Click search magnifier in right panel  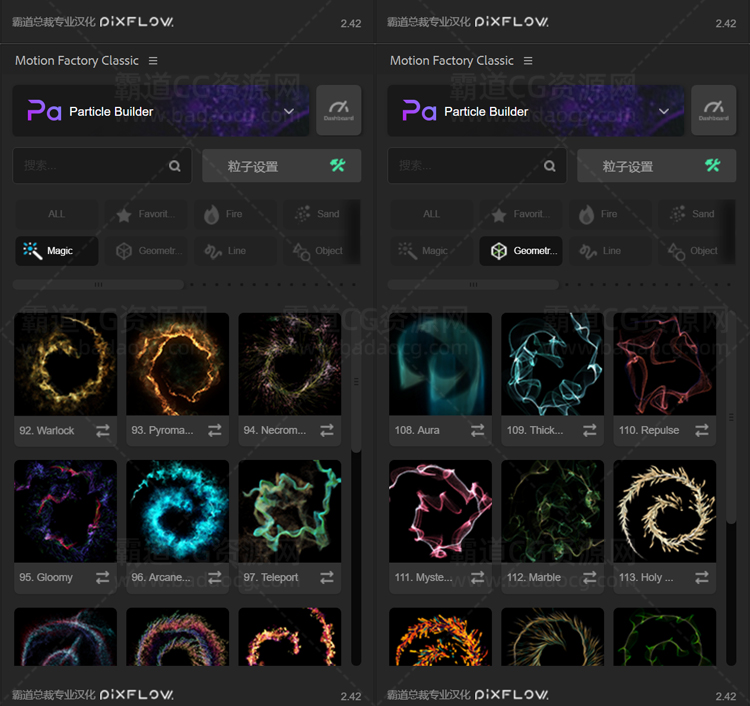pos(550,166)
